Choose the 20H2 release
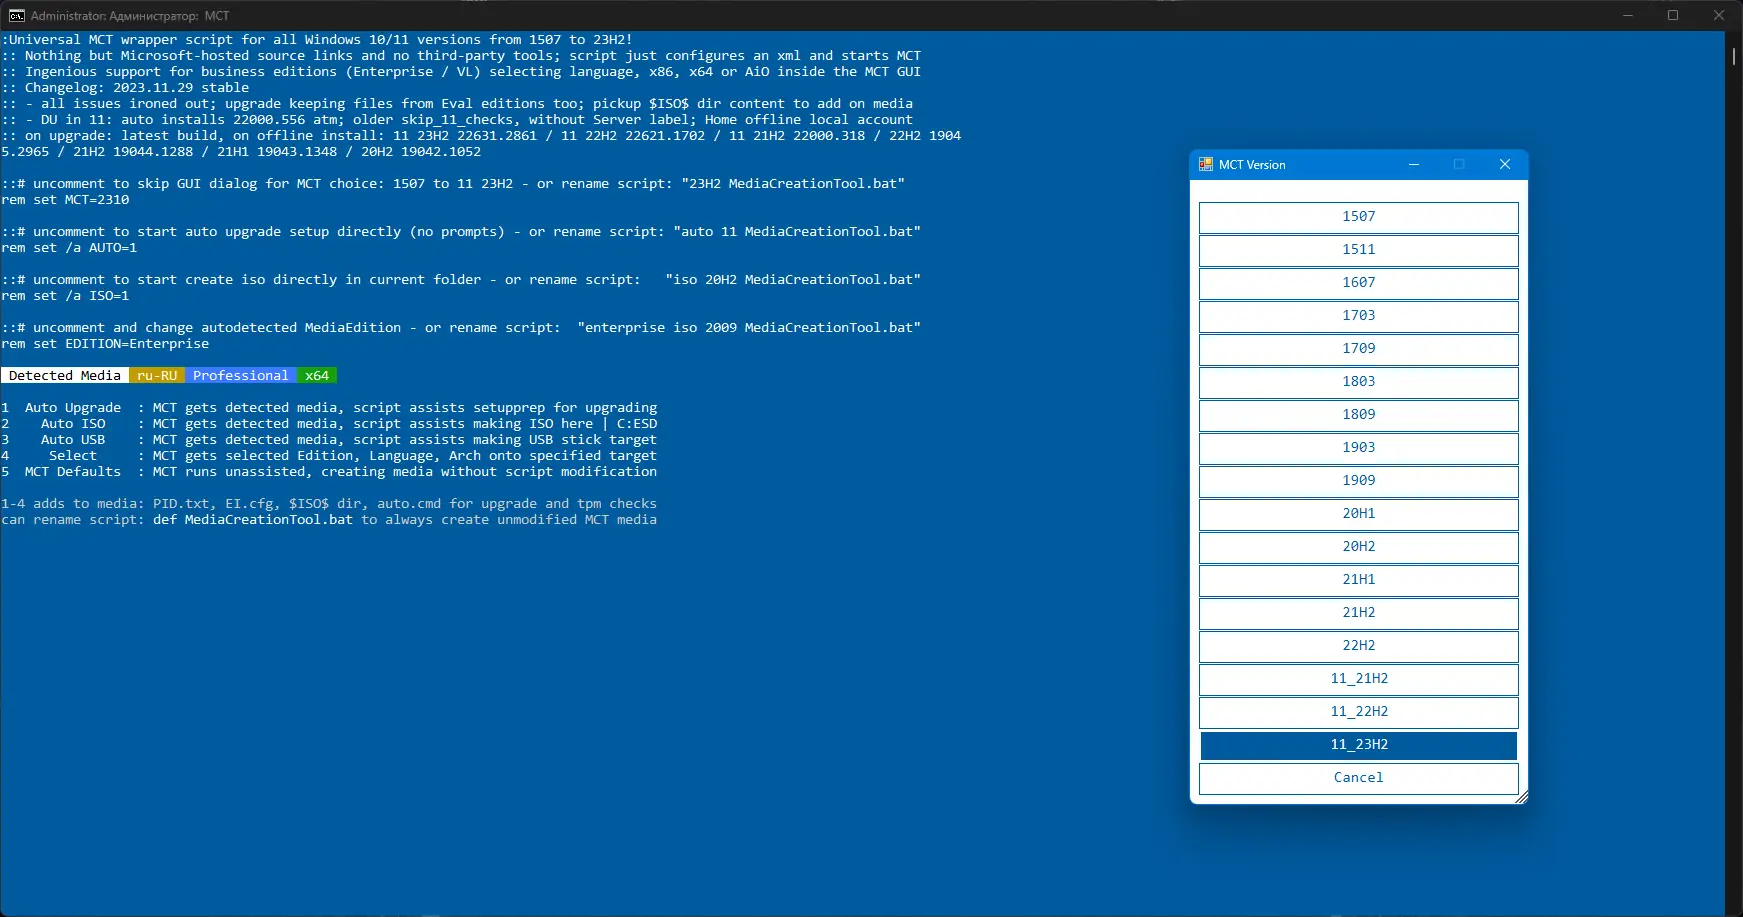This screenshot has height=917, width=1743. click(x=1359, y=547)
